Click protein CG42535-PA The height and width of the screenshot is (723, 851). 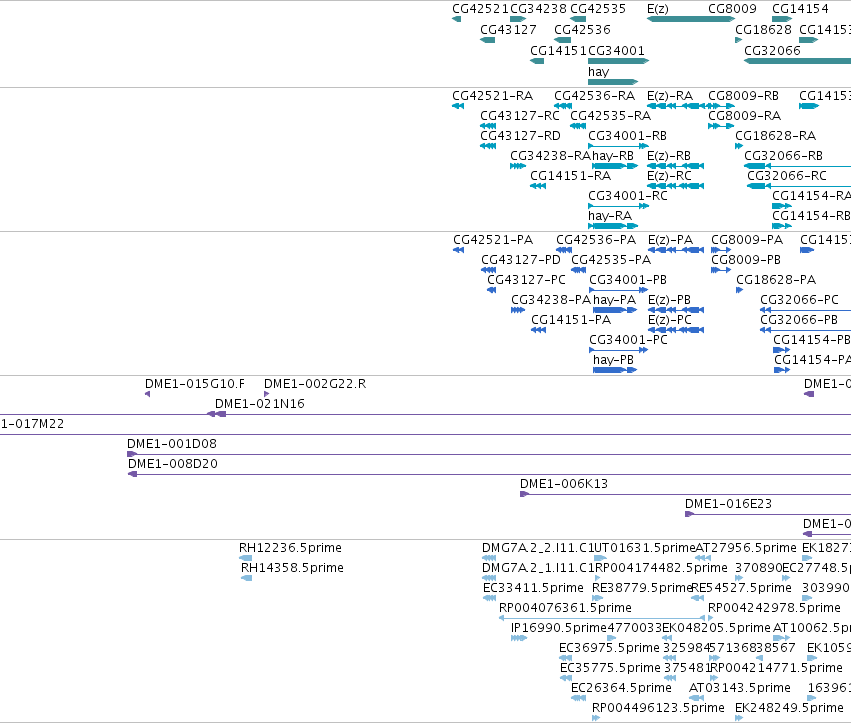click(x=611, y=260)
